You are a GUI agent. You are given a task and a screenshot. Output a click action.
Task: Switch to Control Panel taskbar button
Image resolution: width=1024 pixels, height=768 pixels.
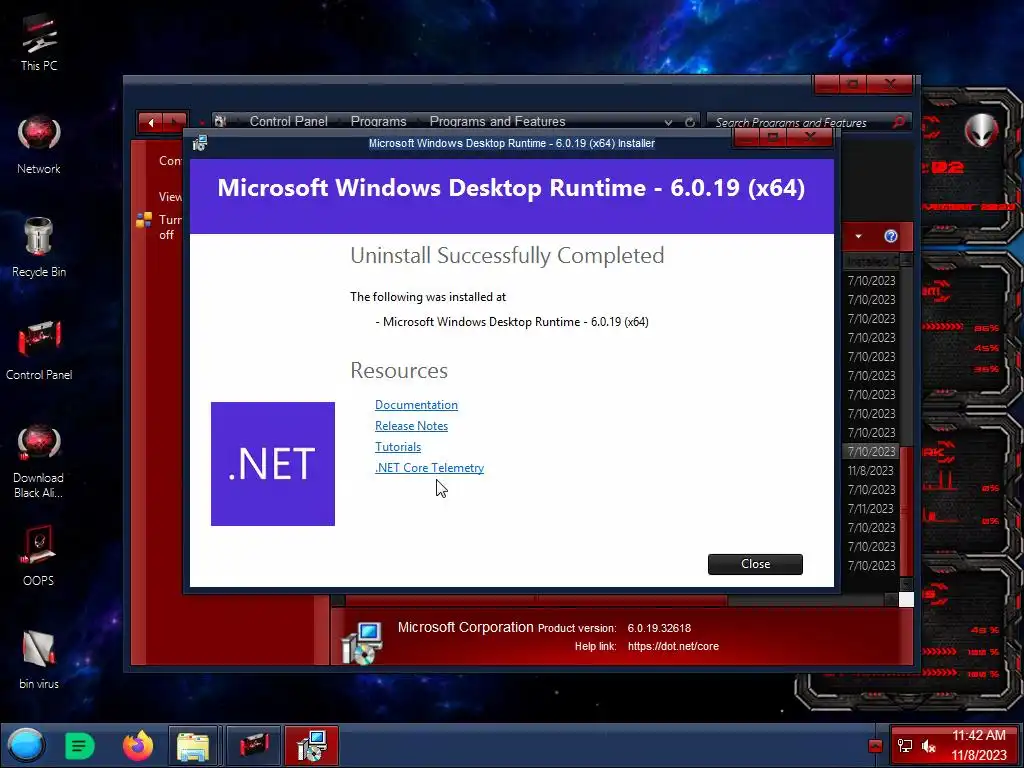(x=253, y=745)
